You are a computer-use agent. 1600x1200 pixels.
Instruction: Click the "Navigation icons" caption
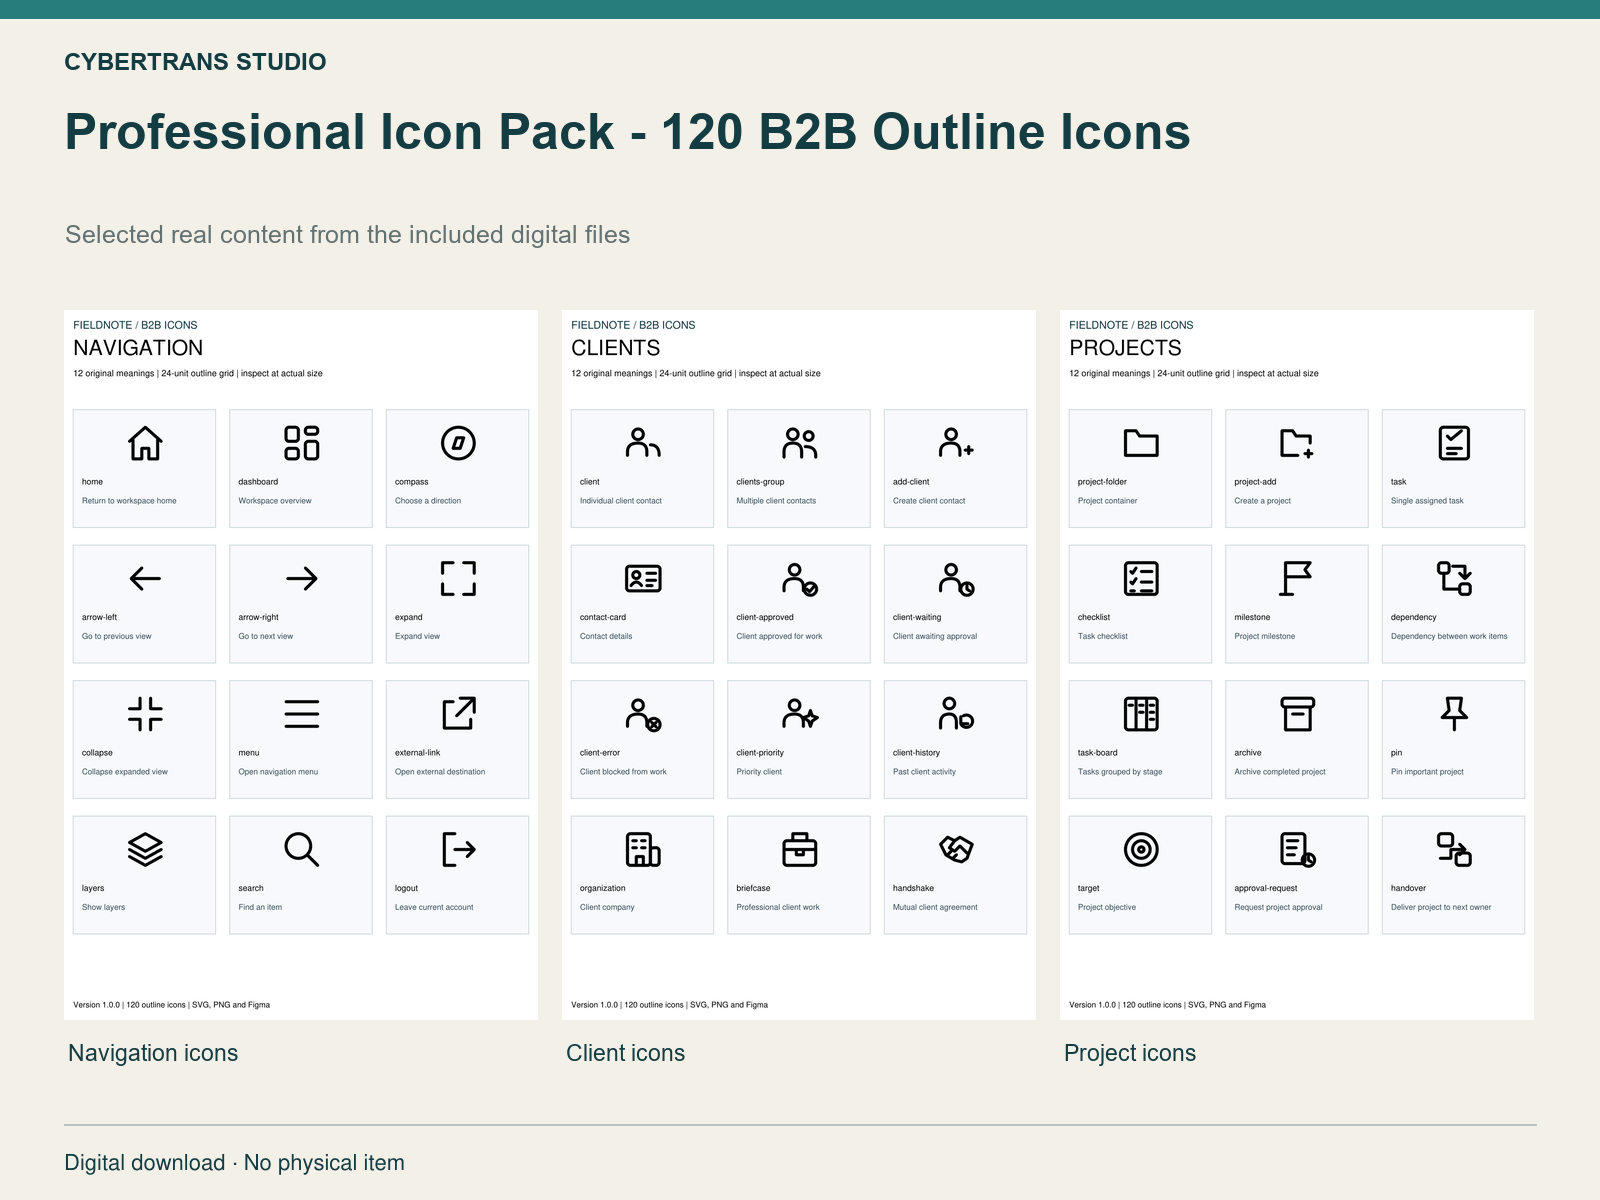[153, 1053]
